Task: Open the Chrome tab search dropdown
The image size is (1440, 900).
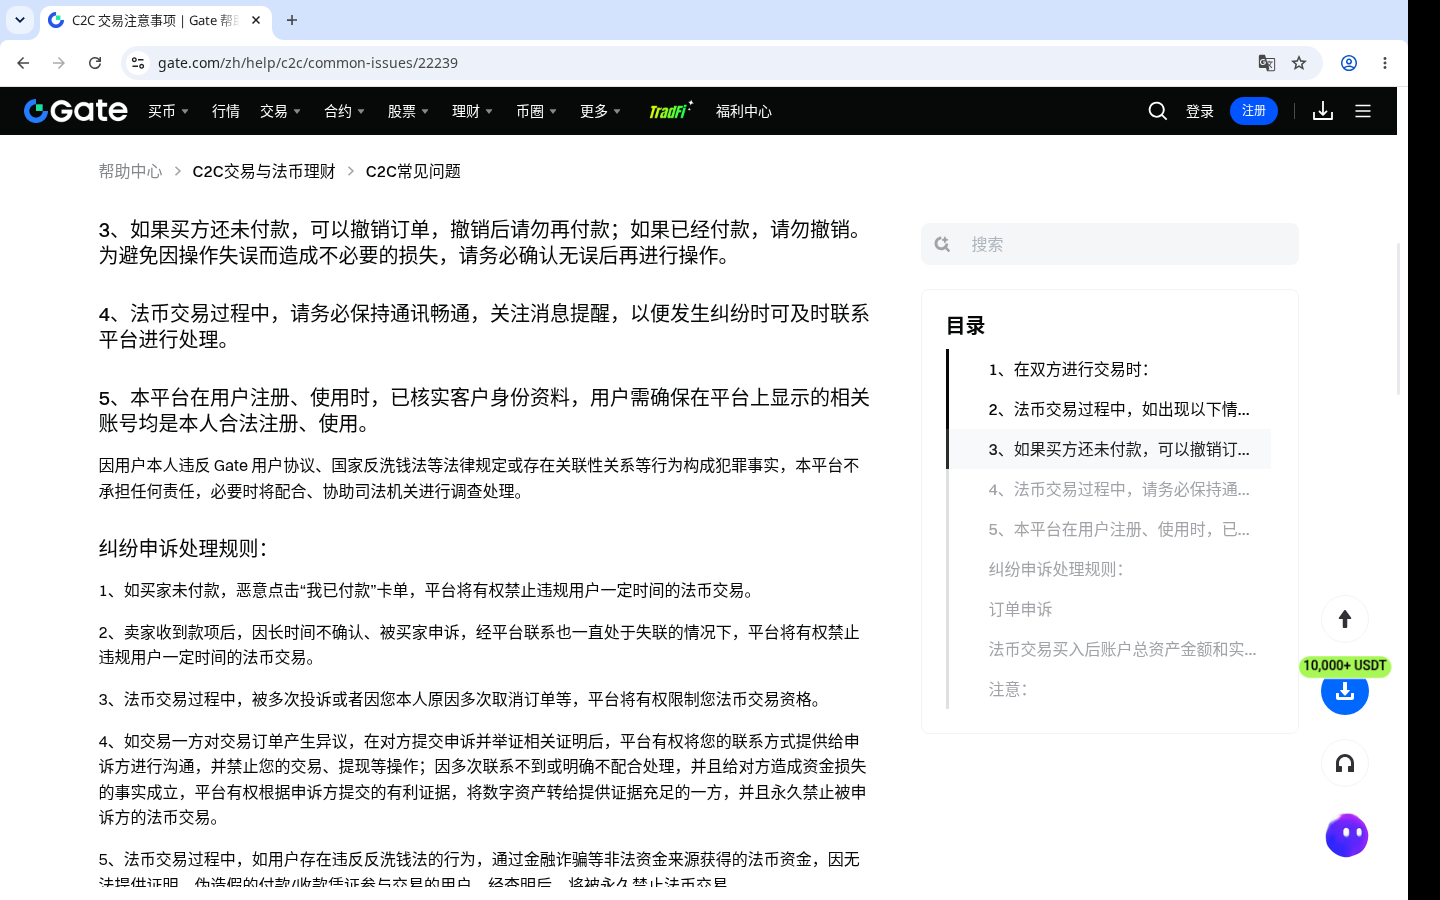Action: 20,20
